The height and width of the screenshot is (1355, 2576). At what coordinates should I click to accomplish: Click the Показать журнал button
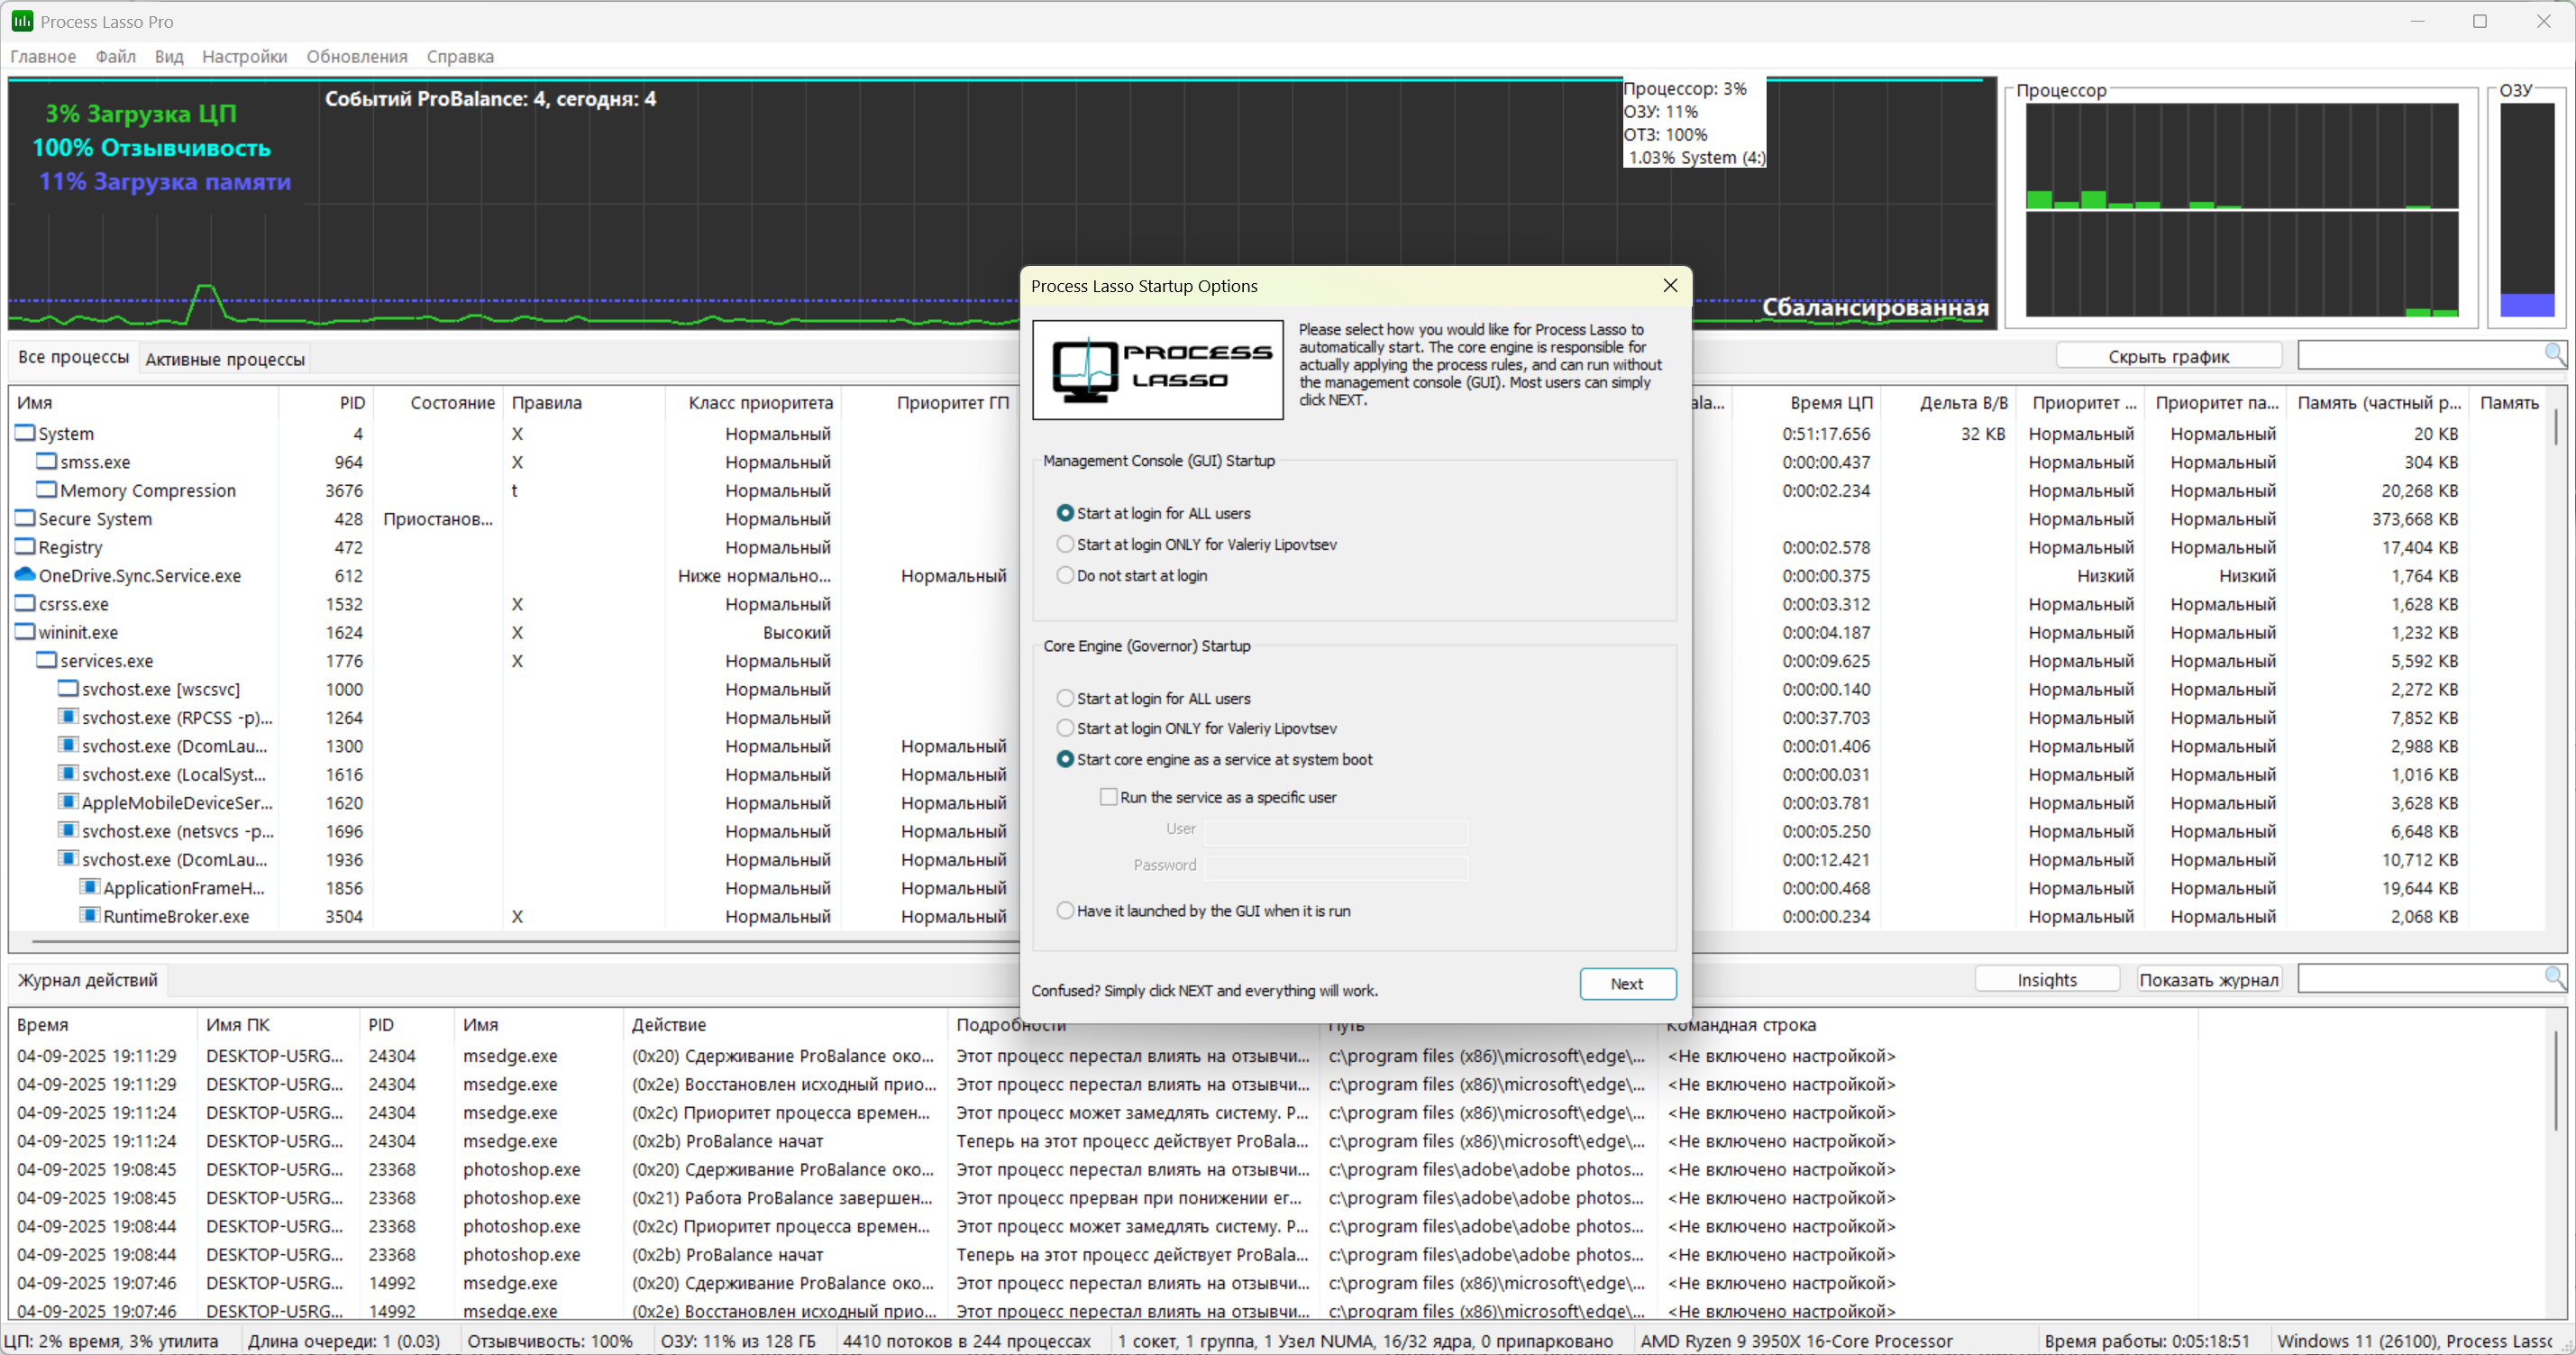(2208, 979)
